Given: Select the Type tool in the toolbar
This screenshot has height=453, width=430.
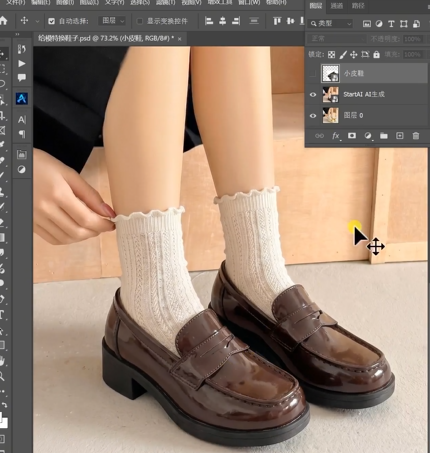Looking at the screenshot, I should (x=2, y=314).
